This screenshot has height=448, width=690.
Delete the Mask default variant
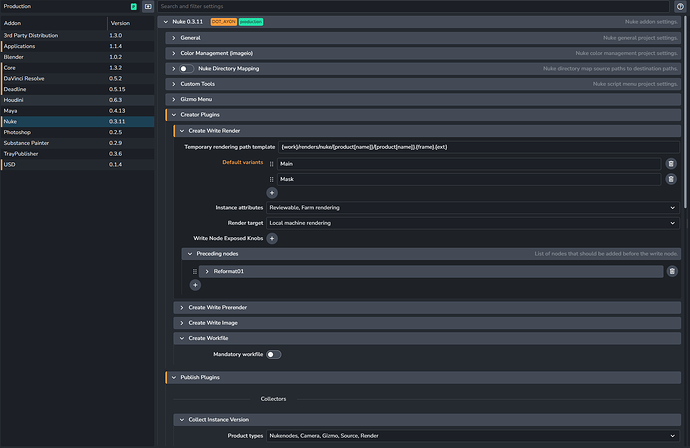click(x=670, y=178)
